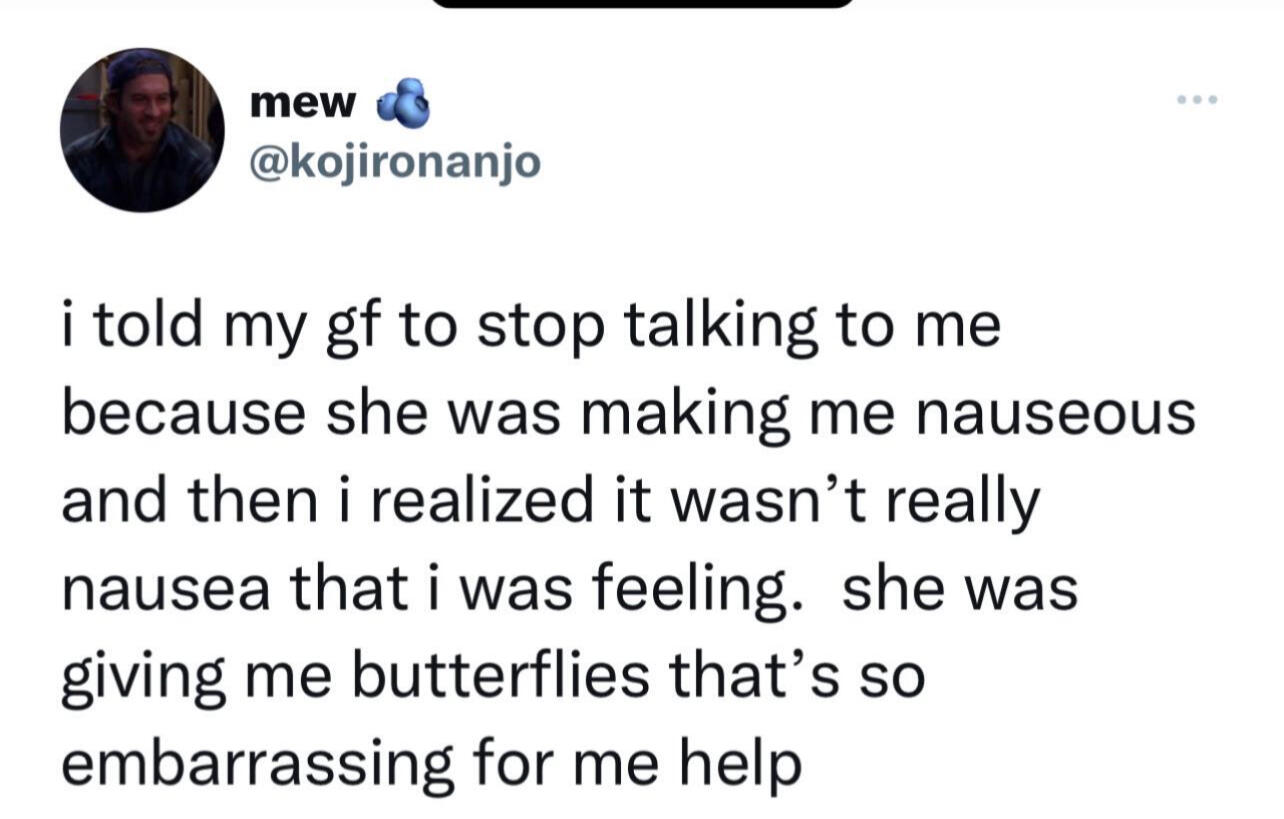Click 'she was' ending the fourth line

pyautogui.click(x=961, y=588)
